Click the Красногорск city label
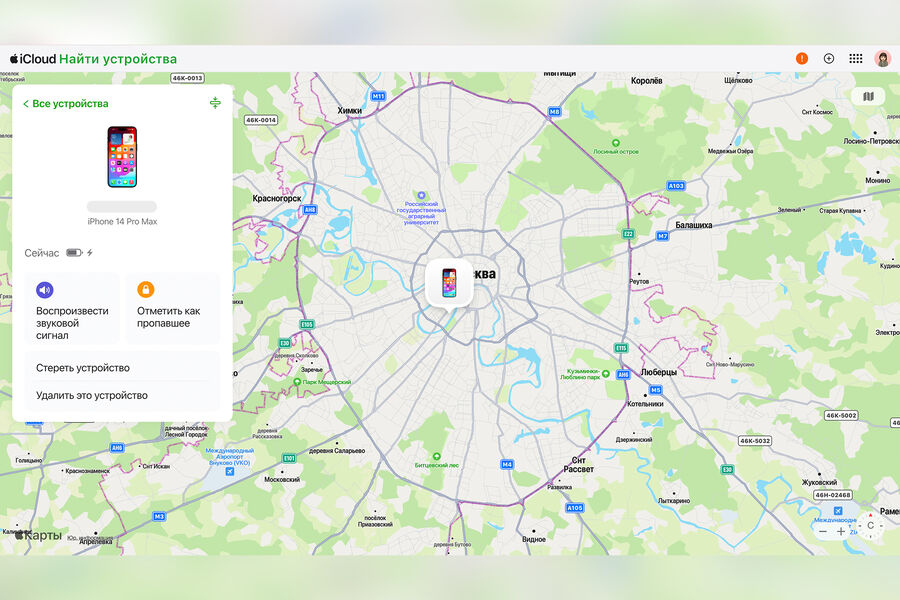This screenshot has height=600, width=900. pos(277,198)
